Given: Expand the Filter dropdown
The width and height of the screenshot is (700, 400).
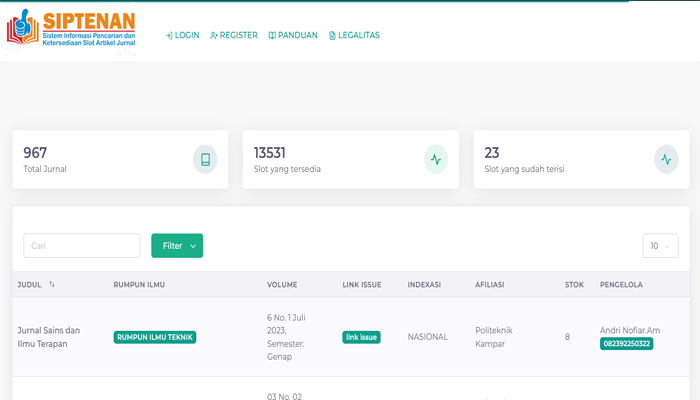Looking at the screenshot, I should 177,246.
